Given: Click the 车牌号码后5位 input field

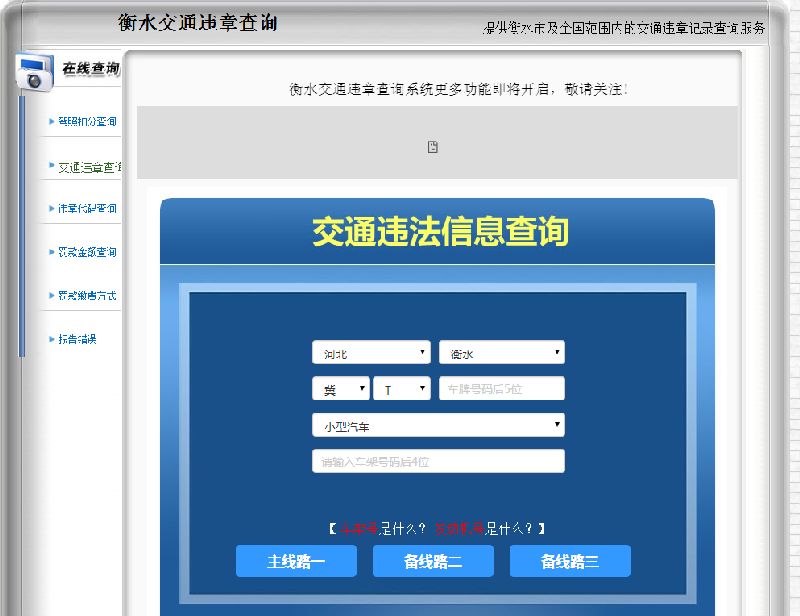Looking at the screenshot, I should [x=502, y=388].
